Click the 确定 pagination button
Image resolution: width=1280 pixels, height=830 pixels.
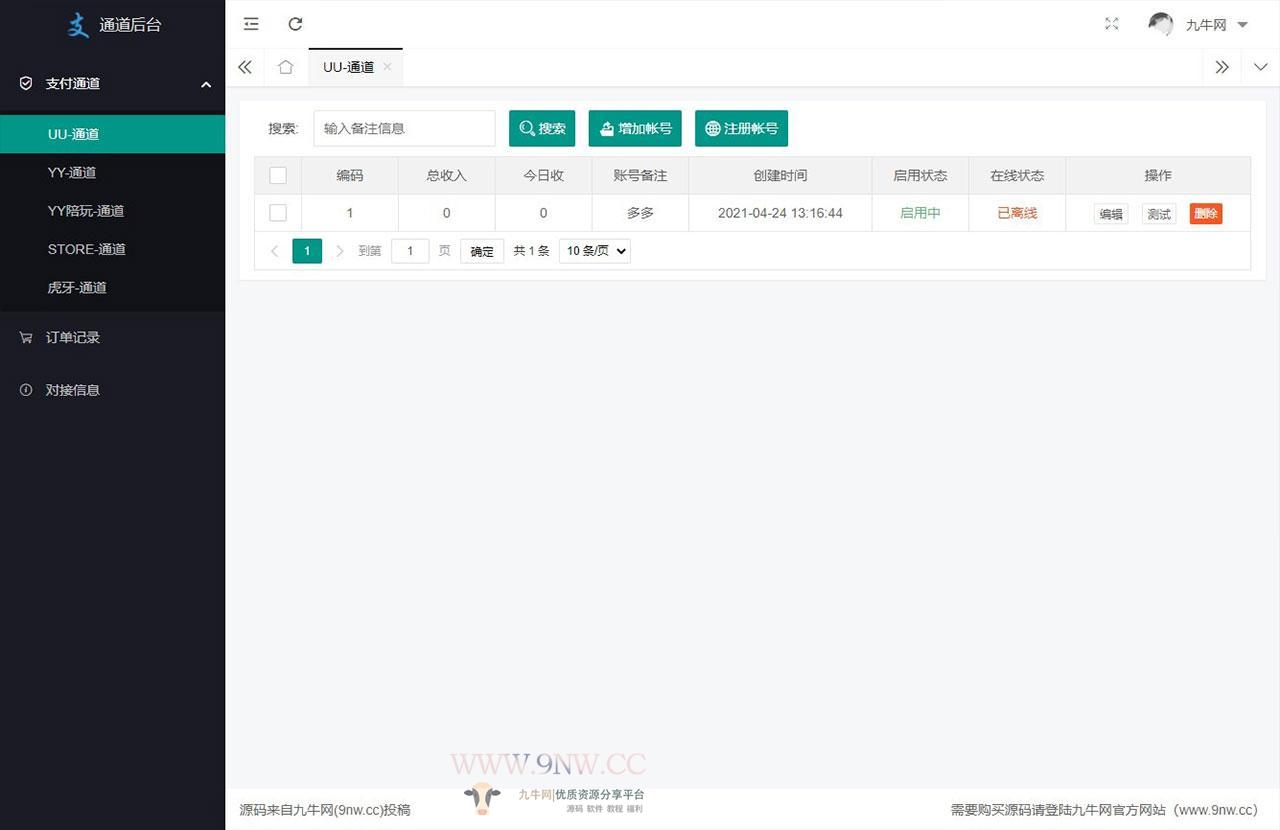pyautogui.click(x=482, y=251)
